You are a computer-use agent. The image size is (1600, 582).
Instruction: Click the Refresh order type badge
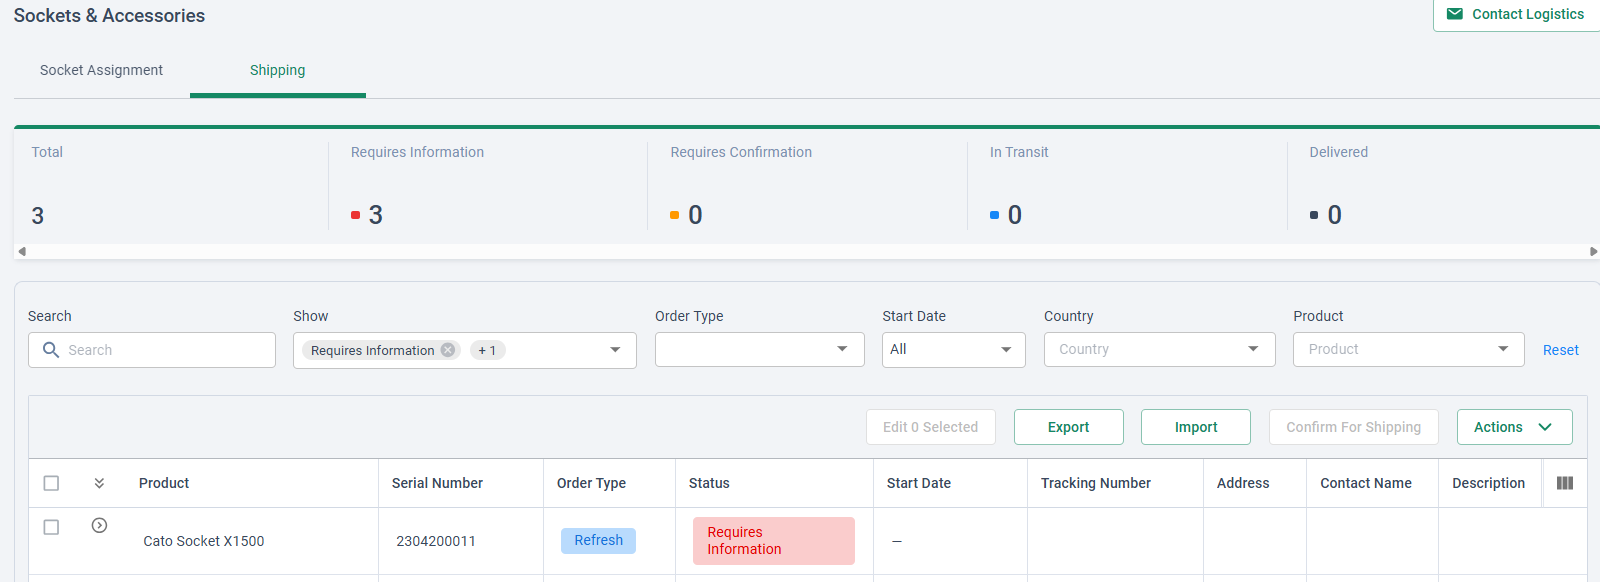(598, 540)
